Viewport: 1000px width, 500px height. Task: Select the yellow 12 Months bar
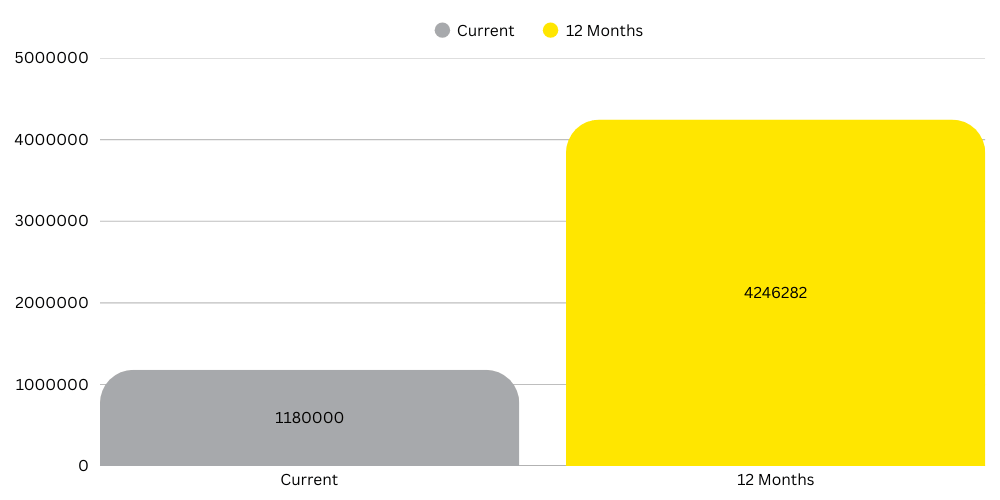click(x=775, y=380)
